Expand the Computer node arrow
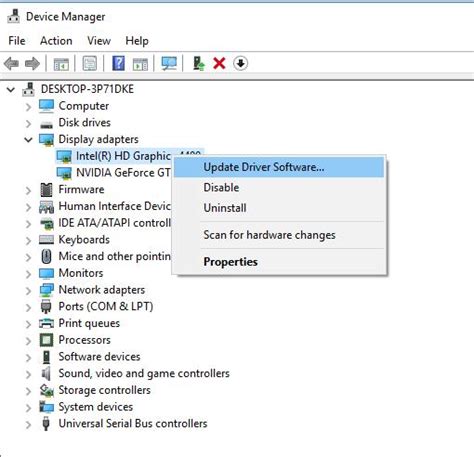The width and height of the screenshot is (474, 457). coord(29,107)
